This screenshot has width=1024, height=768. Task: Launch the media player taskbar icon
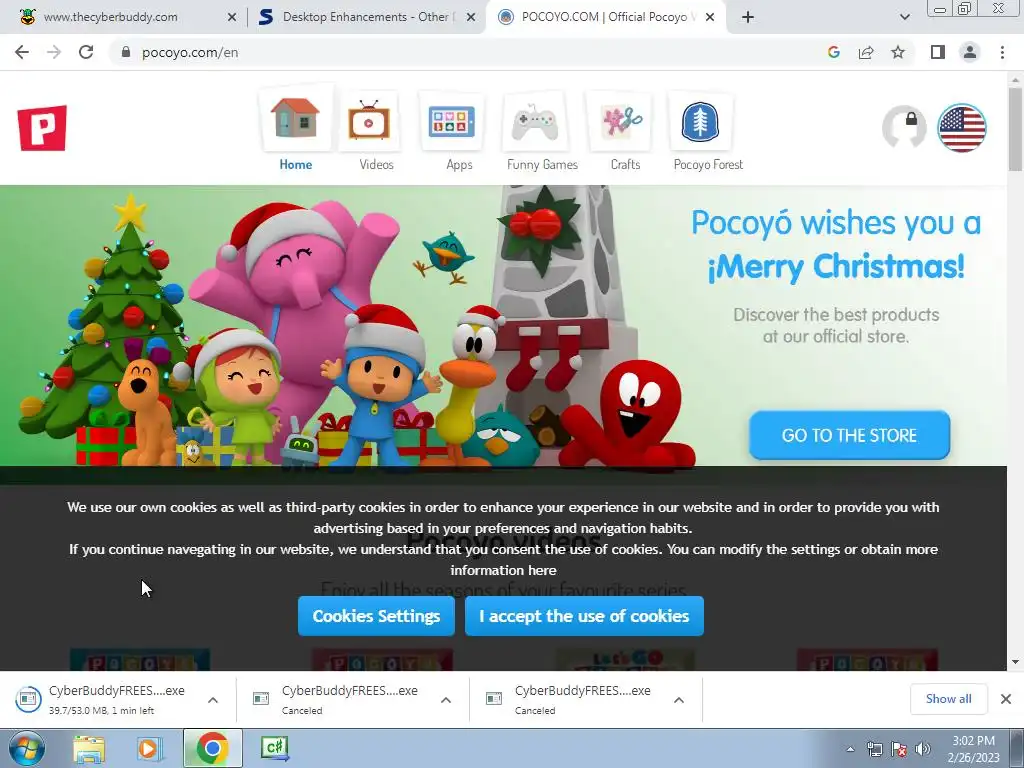coord(150,748)
